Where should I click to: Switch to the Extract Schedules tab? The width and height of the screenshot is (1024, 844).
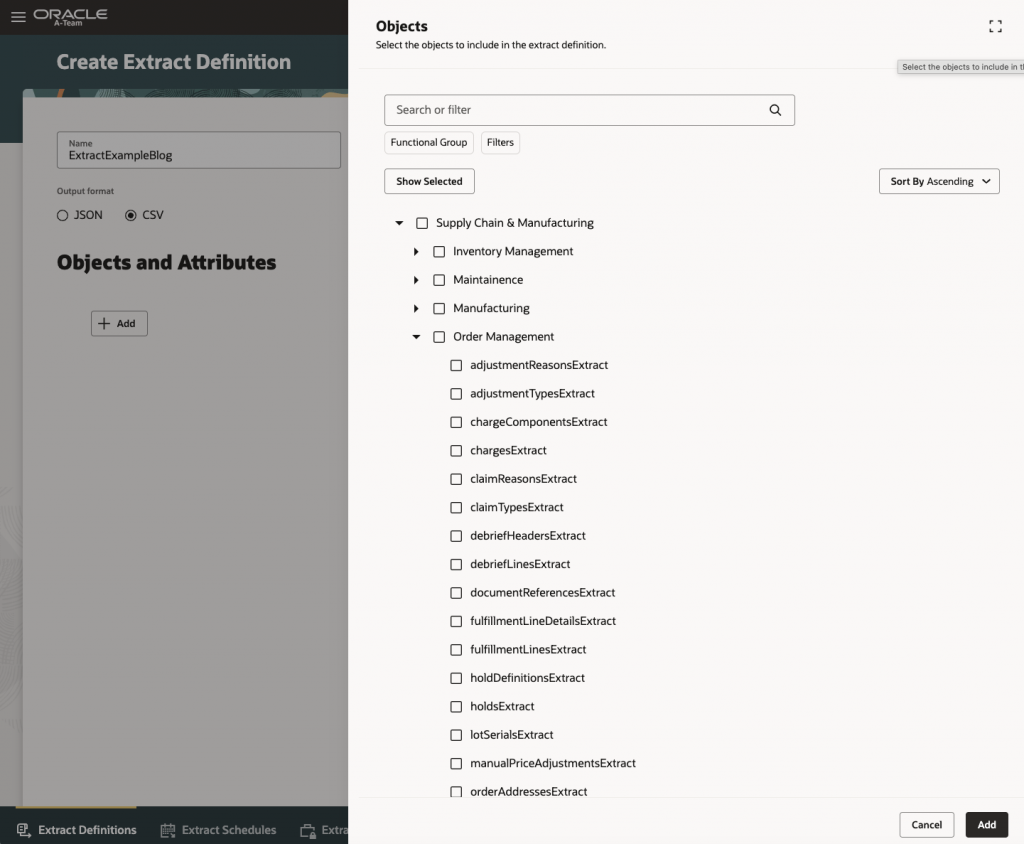point(228,830)
